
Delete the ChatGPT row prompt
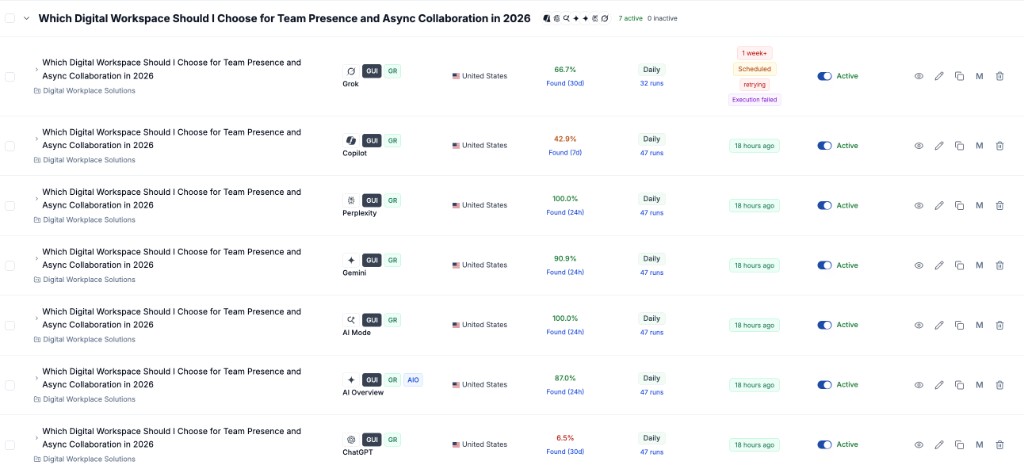(x=999, y=445)
